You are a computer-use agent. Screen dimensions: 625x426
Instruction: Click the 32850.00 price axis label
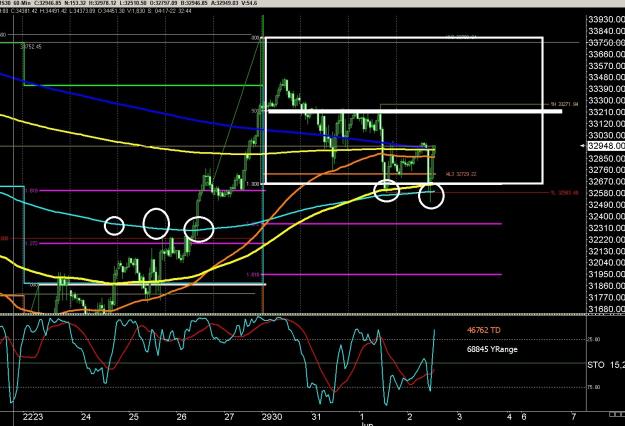click(x=606, y=159)
